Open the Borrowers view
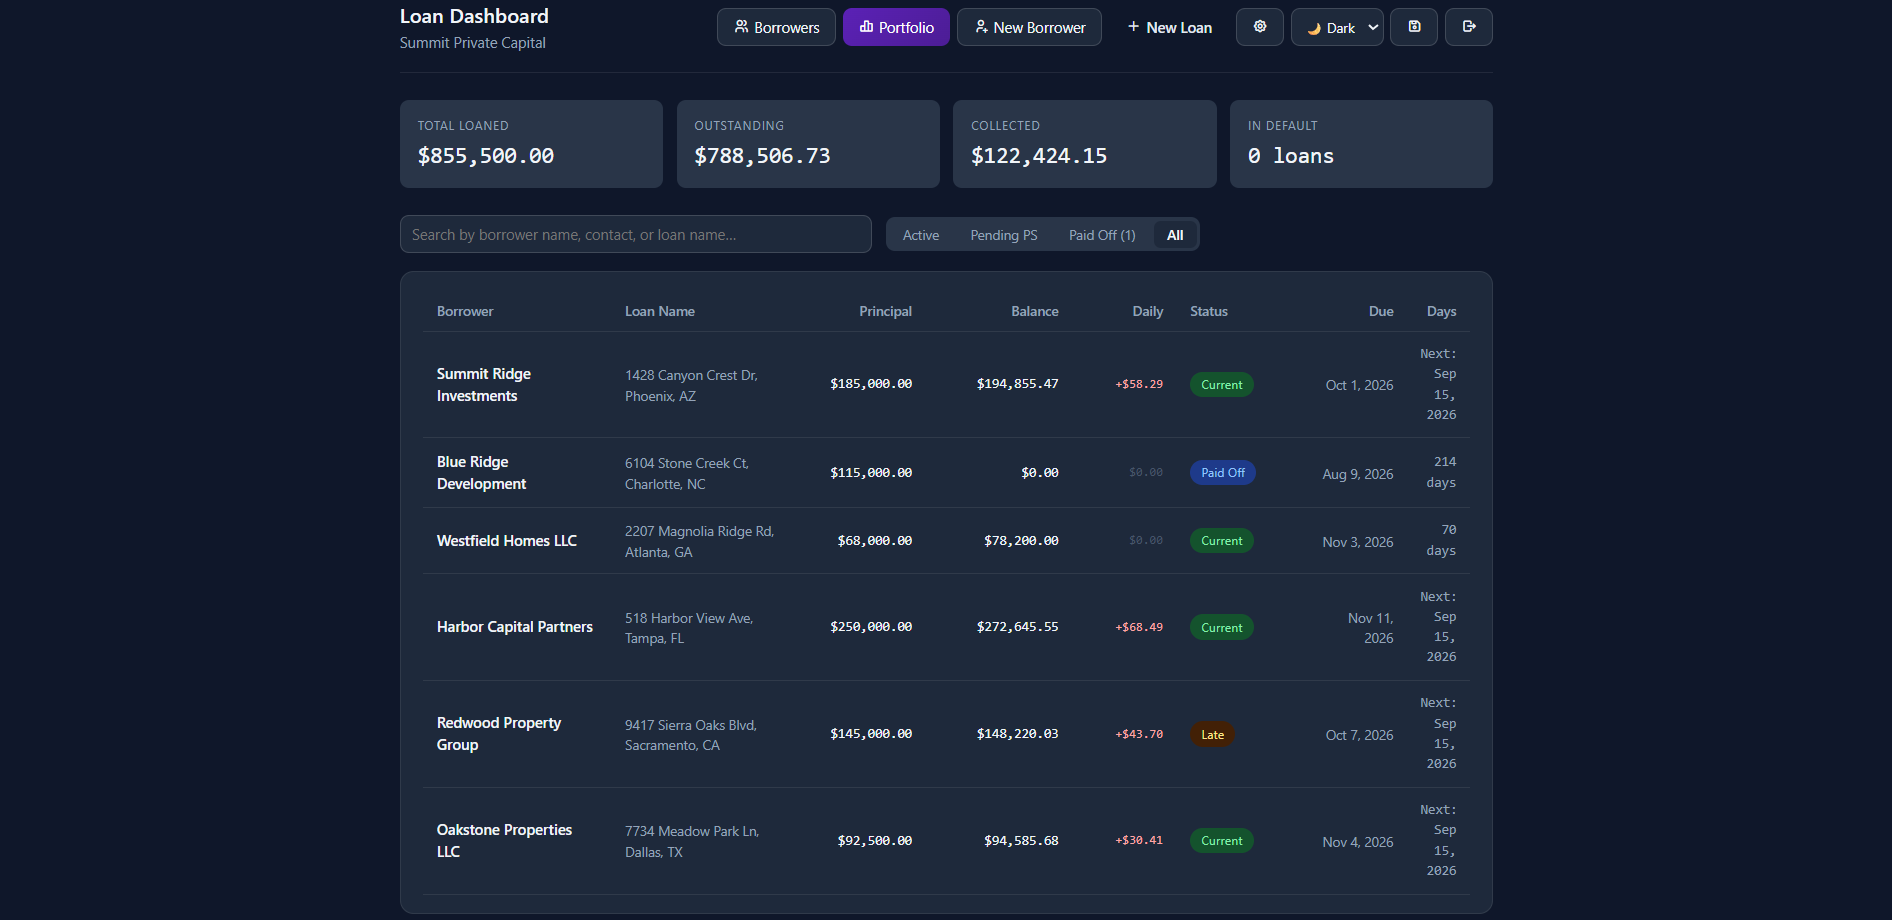The height and width of the screenshot is (920, 1892). pos(776,27)
